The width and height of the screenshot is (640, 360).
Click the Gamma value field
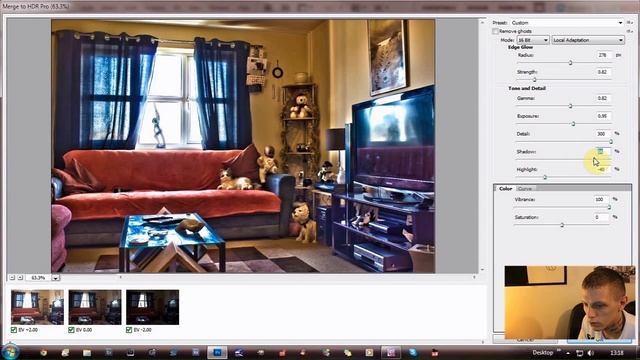(x=603, y=98)
